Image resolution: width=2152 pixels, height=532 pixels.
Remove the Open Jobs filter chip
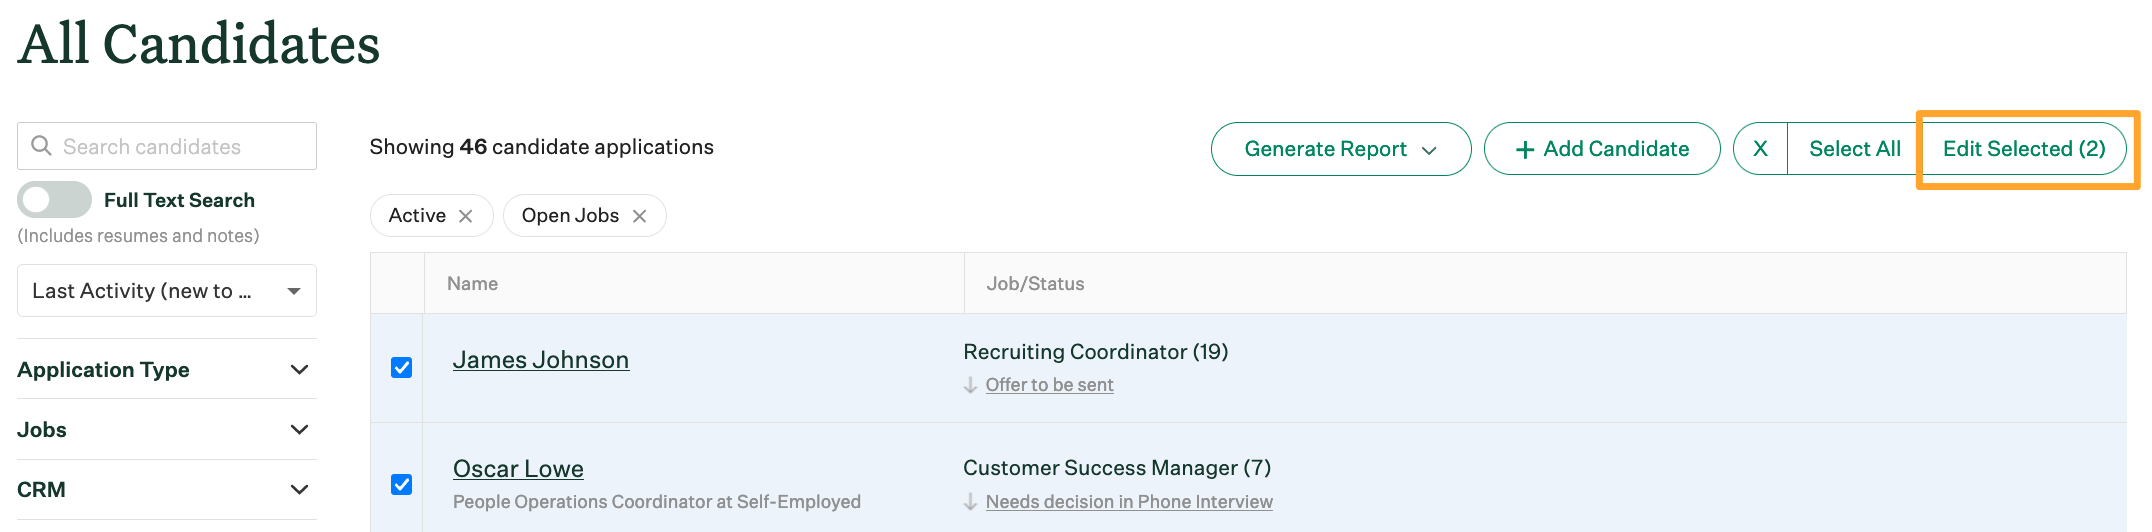[x=640, y=216]
